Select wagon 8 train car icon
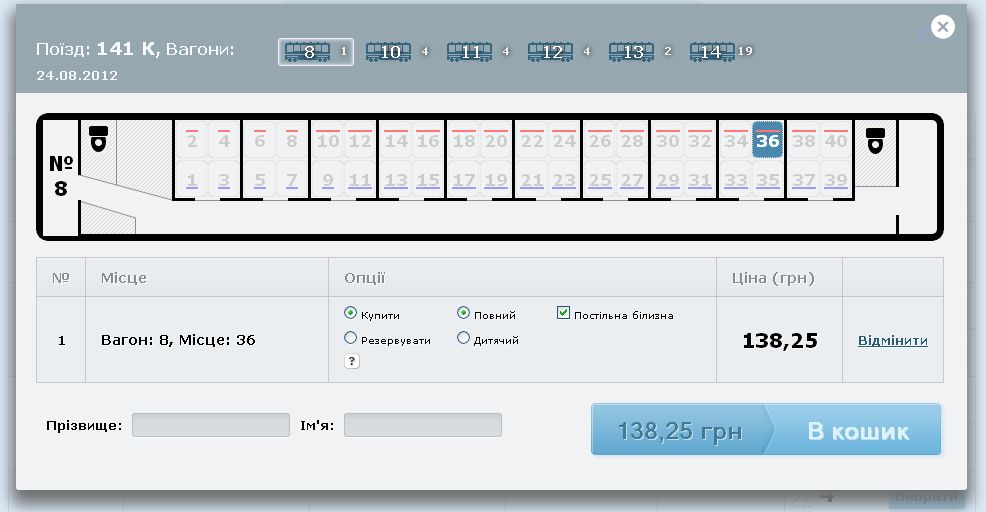 coord(308,52)
